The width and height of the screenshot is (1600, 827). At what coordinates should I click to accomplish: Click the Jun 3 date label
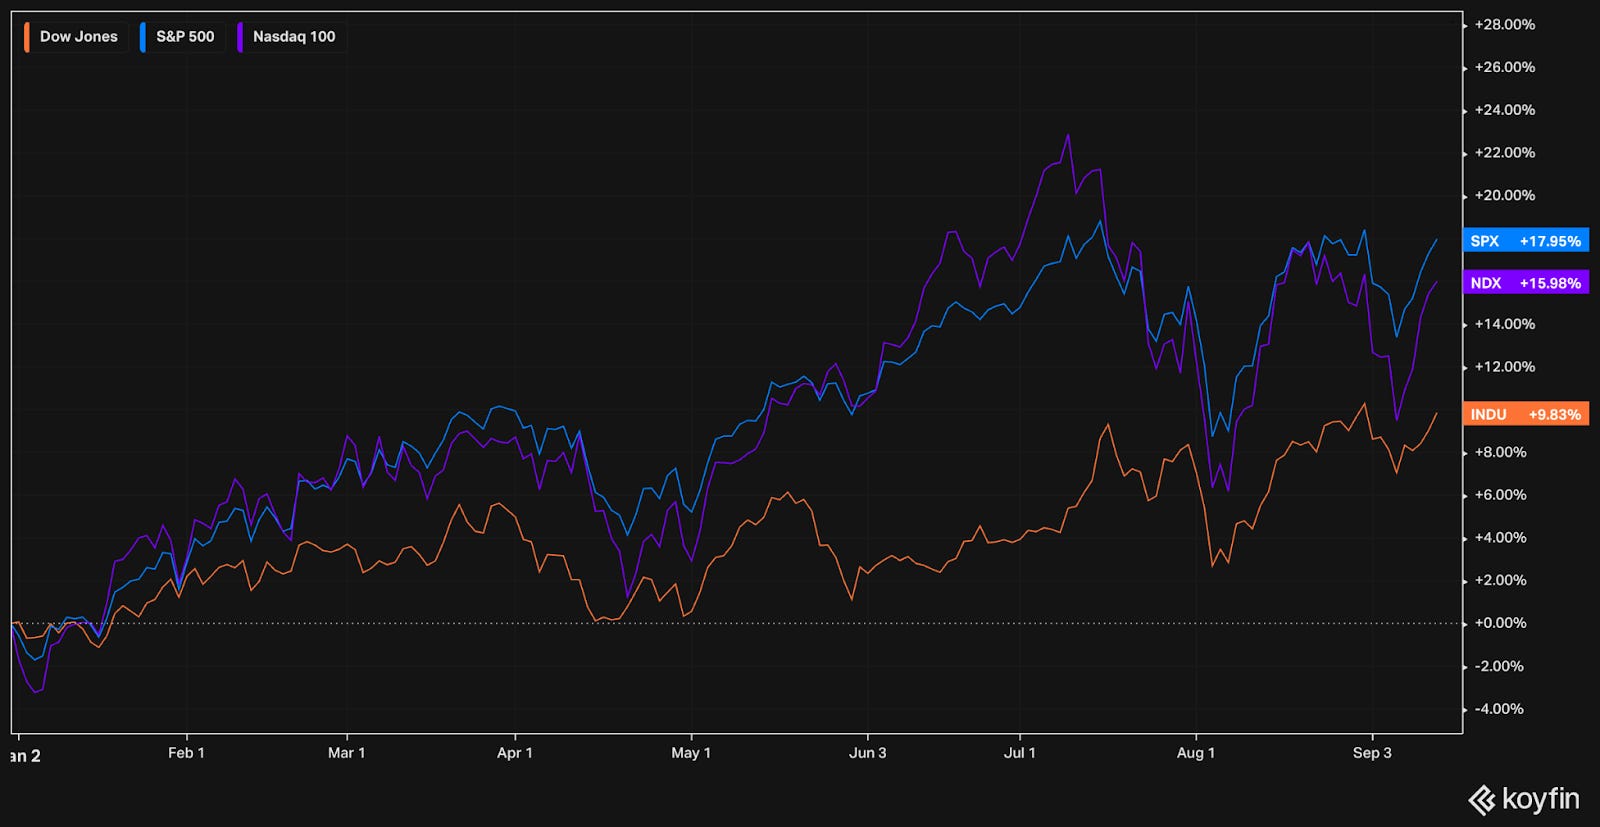pyautogui.click(x=867, y=753)
